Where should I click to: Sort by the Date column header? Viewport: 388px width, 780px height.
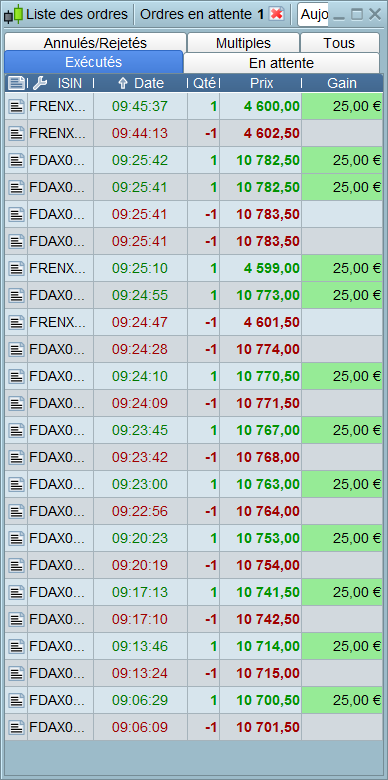[141, 83]
